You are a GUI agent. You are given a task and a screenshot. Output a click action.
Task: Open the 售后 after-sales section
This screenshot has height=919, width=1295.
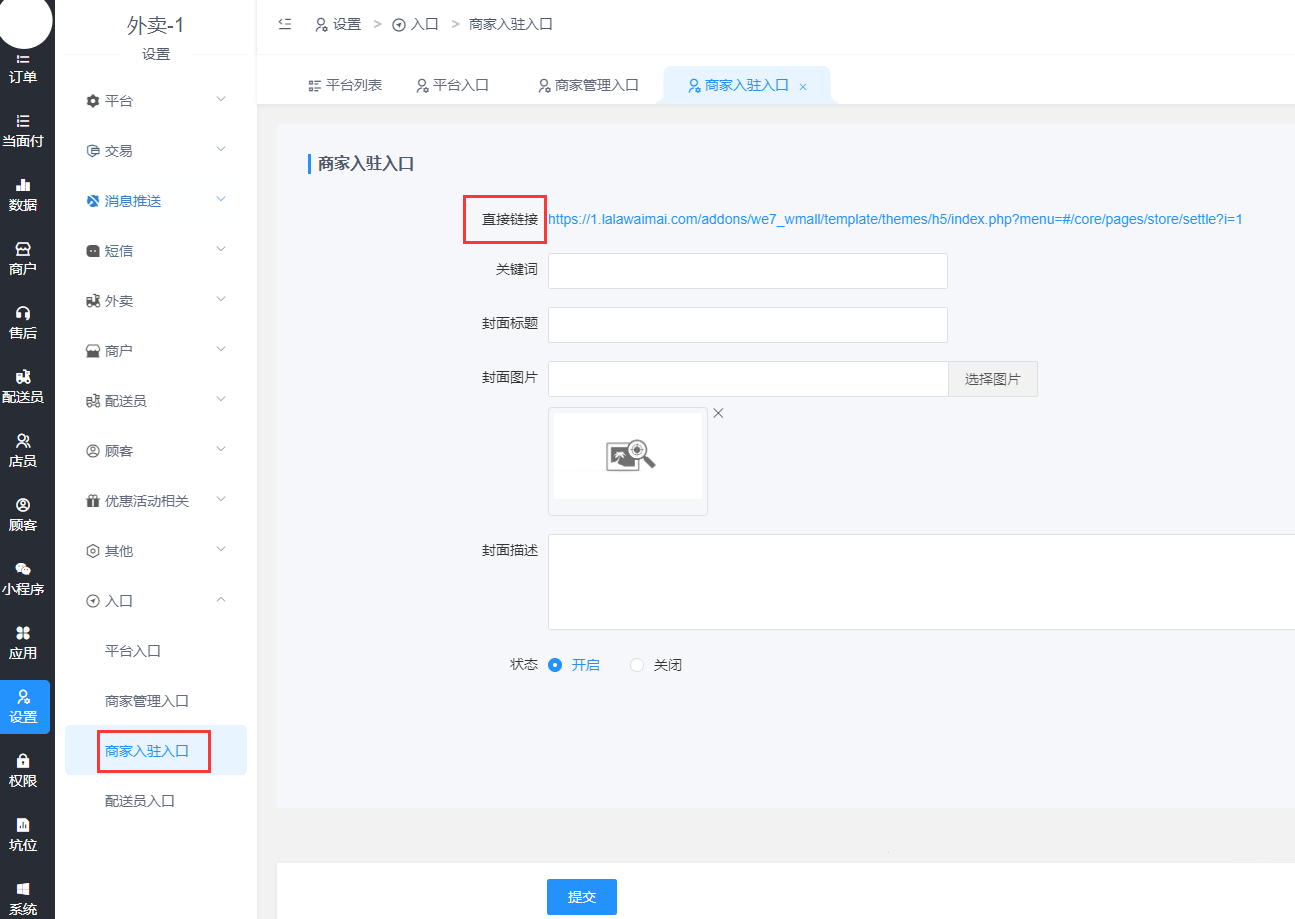click(x=23, y=323)
